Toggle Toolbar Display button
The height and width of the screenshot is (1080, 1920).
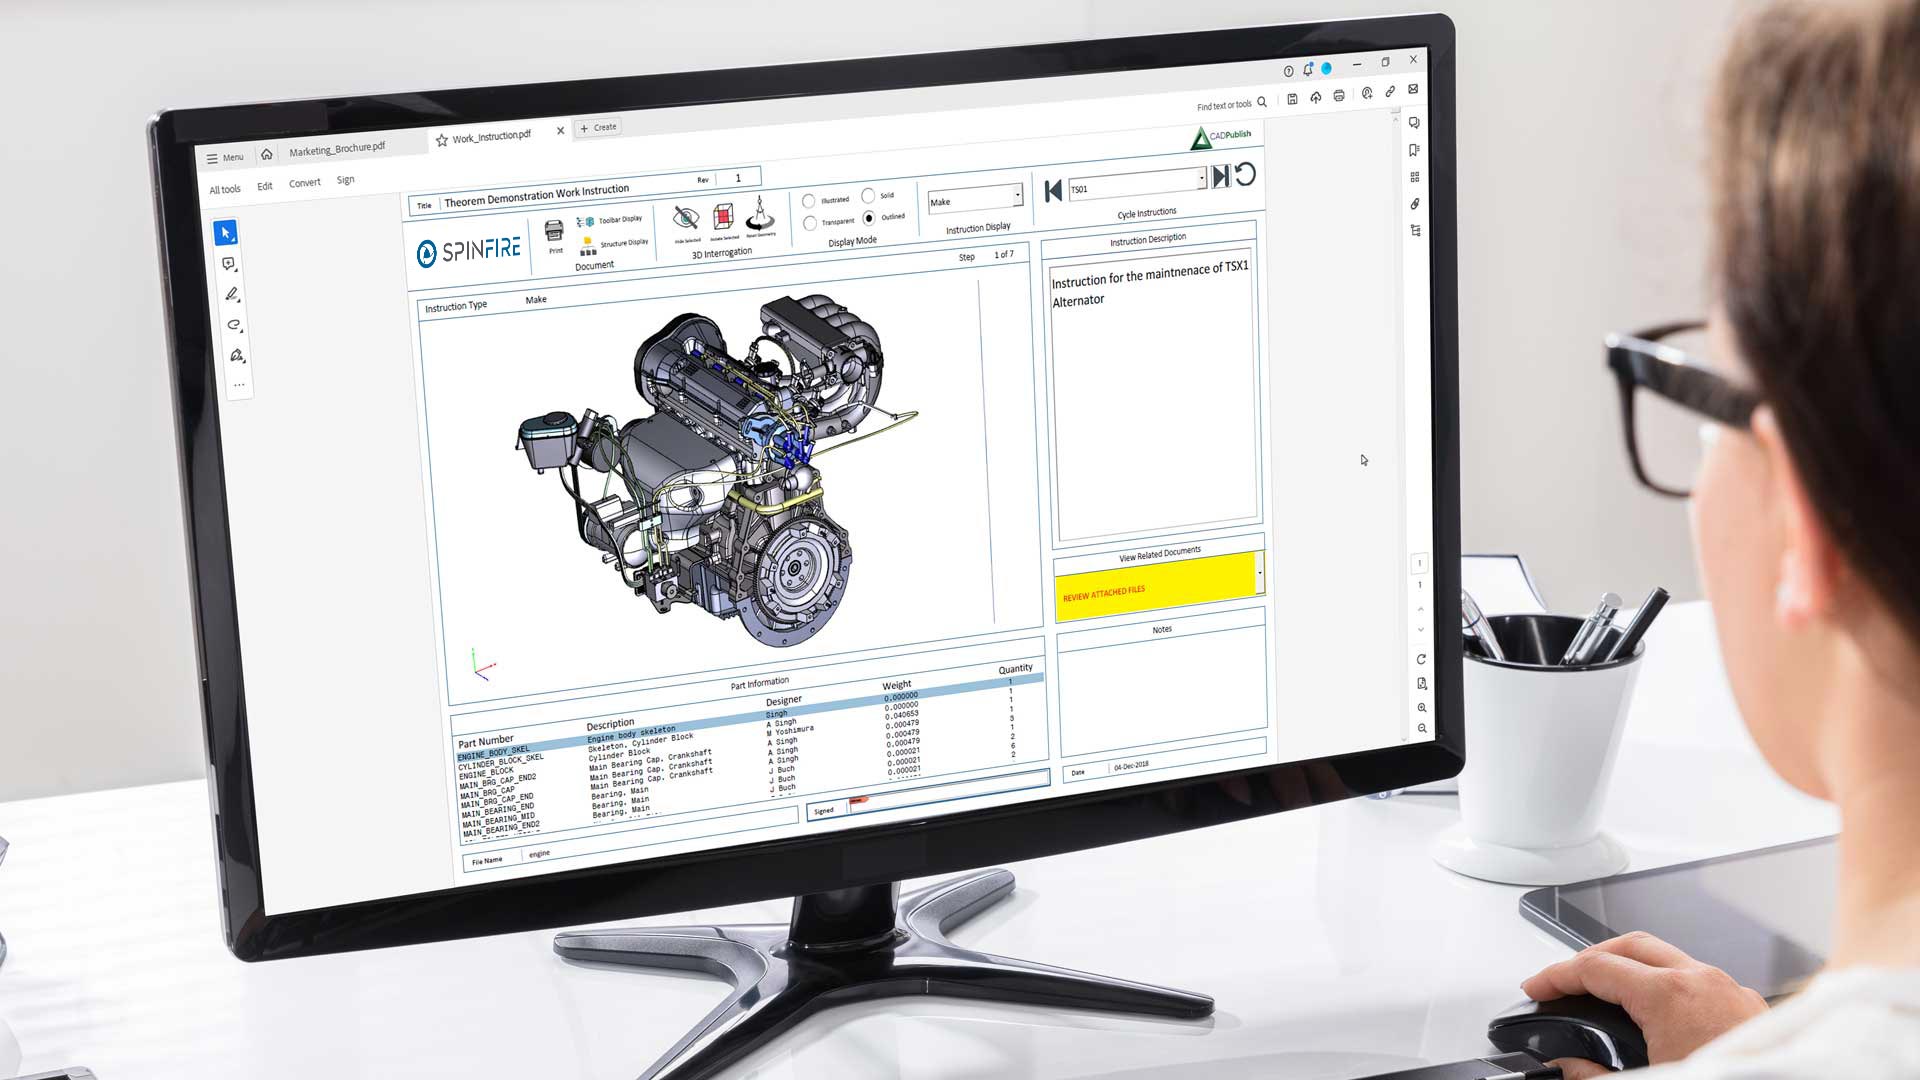[x=611, y=220]
